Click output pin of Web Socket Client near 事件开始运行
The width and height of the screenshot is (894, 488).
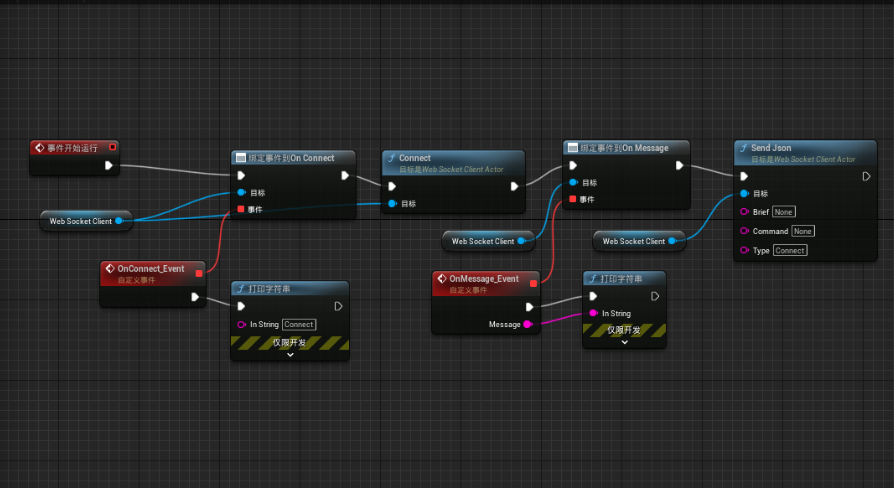[119, 221]
